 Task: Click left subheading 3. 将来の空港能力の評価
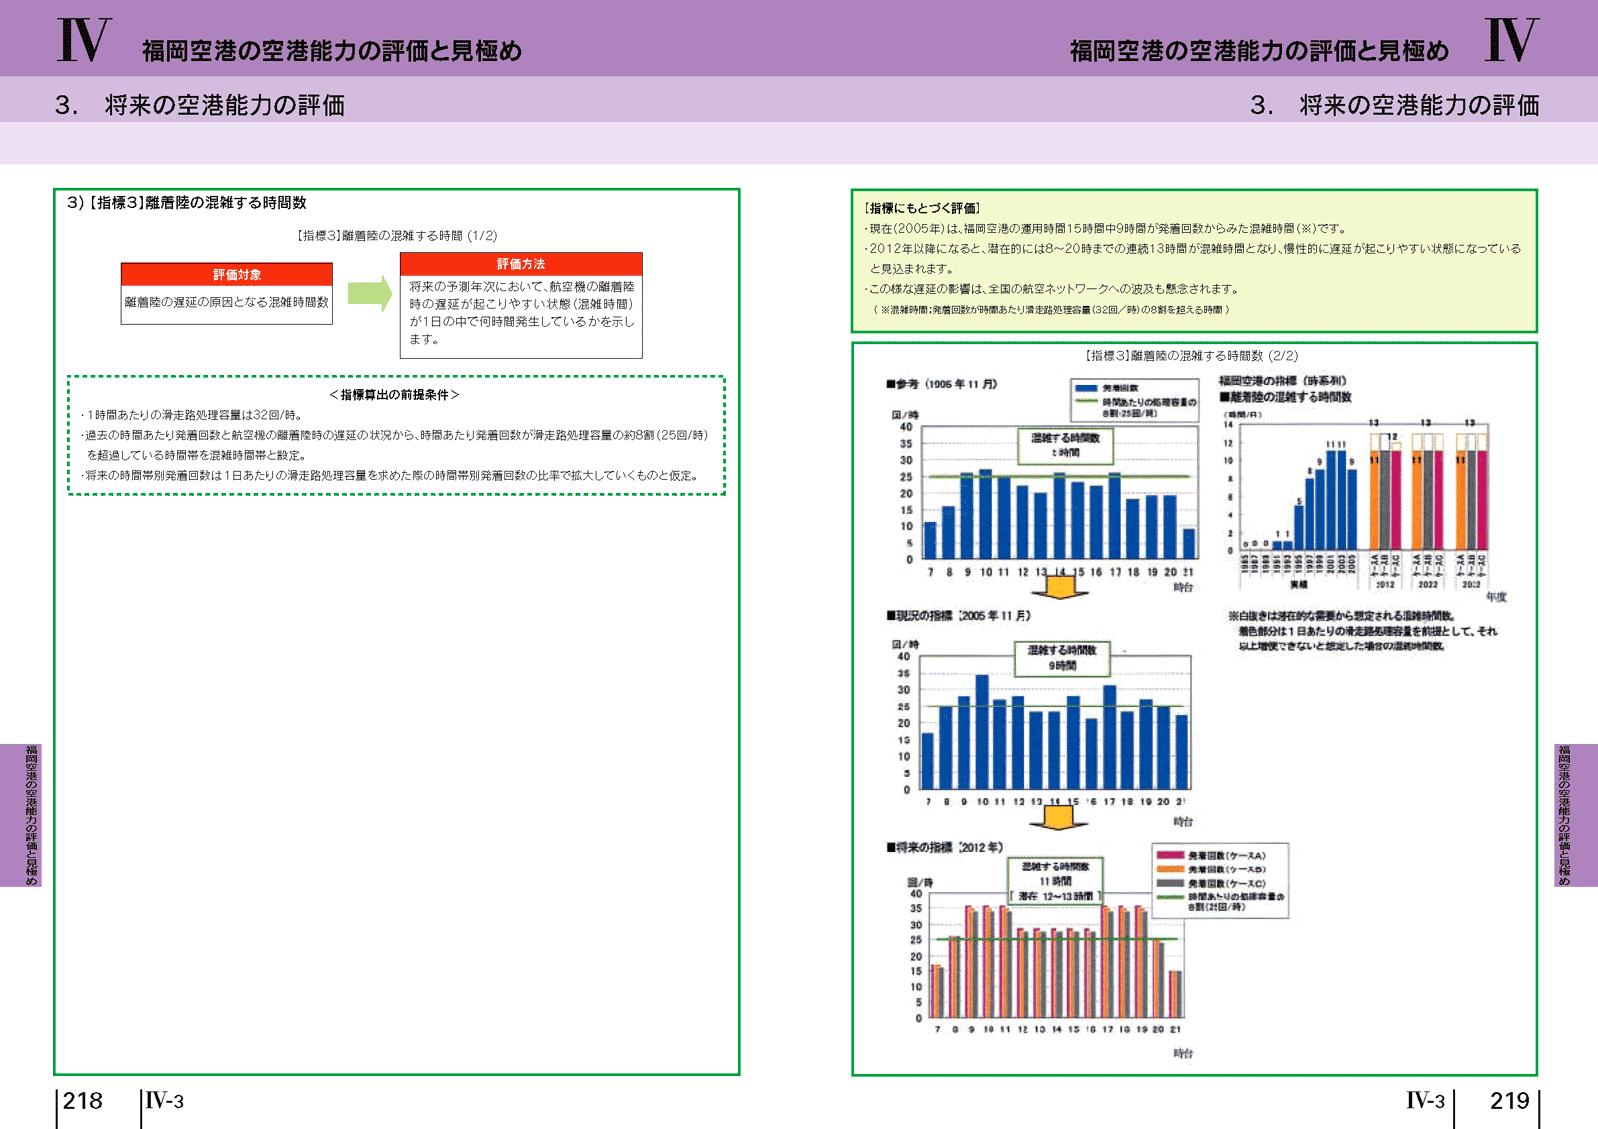[x=200, y=105]
